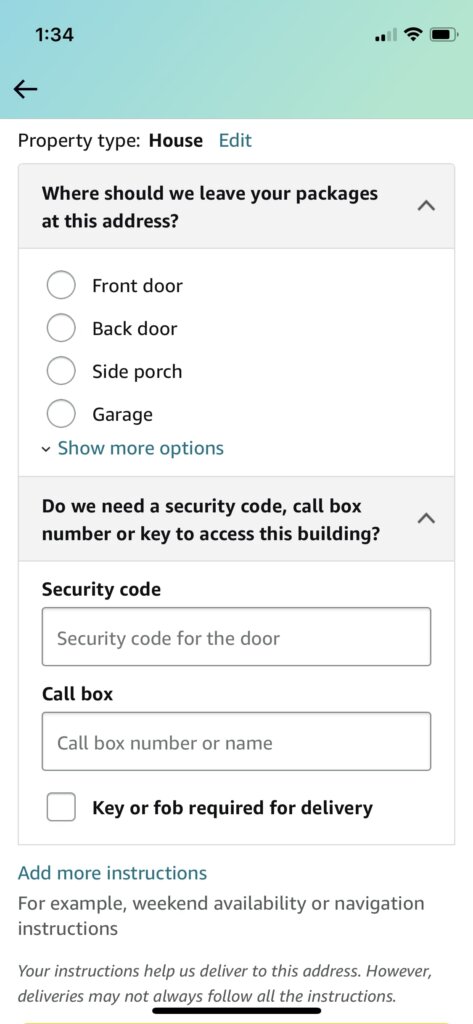Tap the Wi-Fi status icon

click(413, 35)
